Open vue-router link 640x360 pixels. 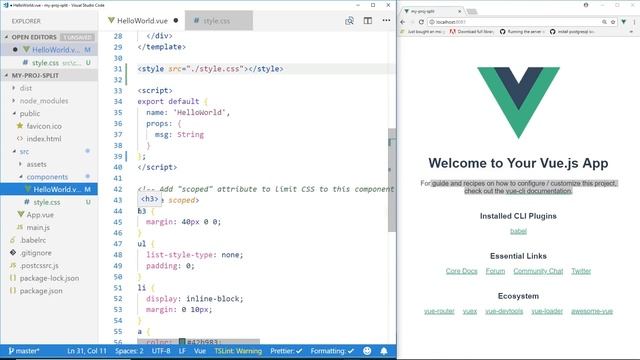439,311
